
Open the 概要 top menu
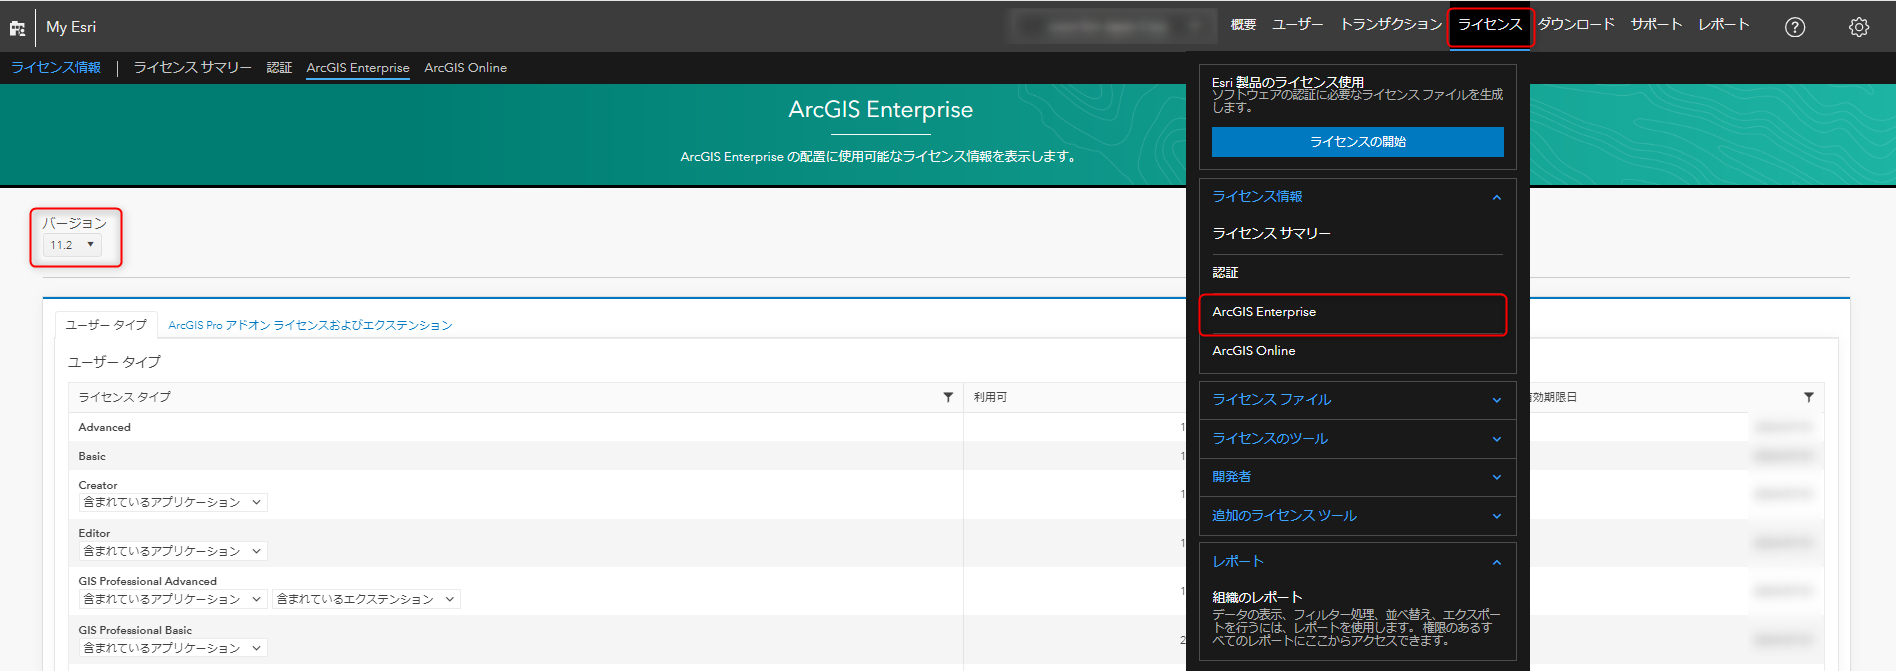1243,25
